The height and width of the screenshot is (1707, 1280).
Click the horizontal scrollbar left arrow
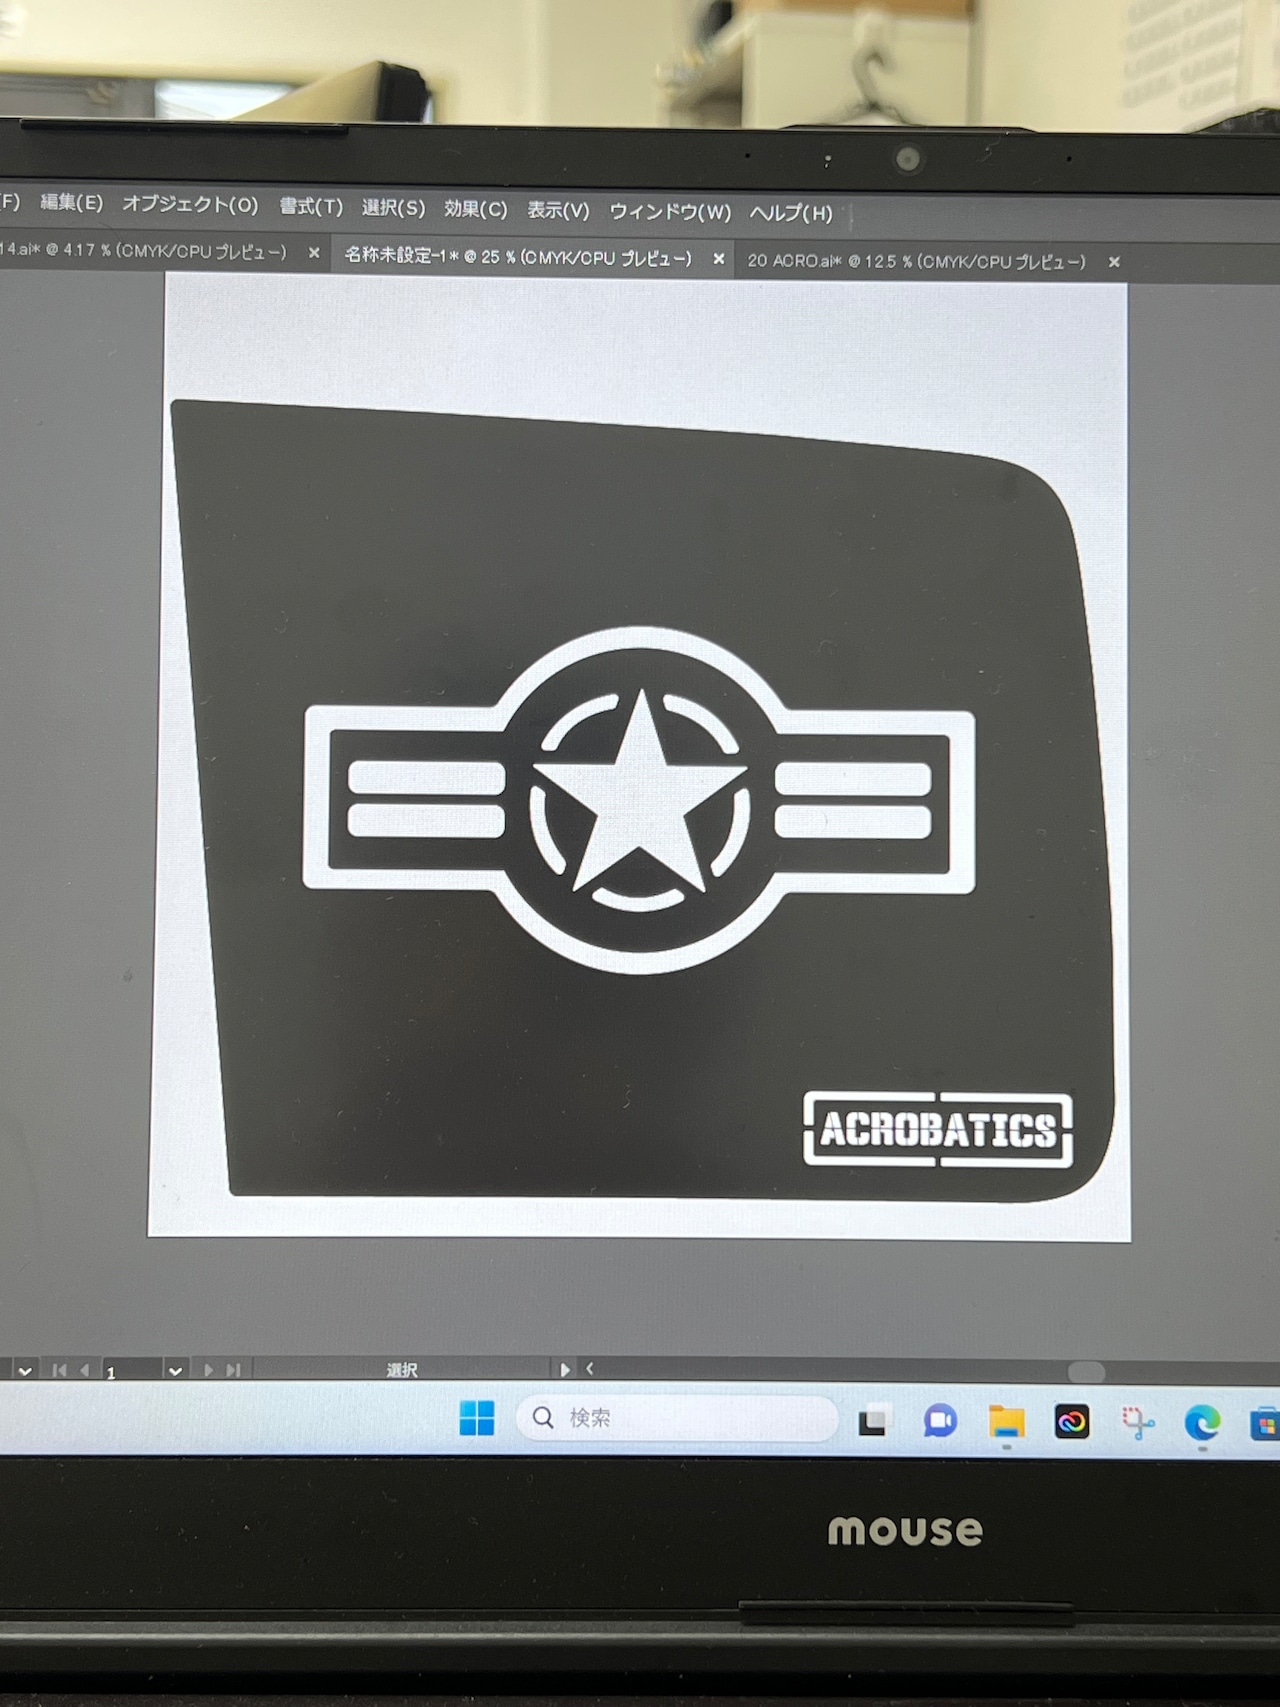589,1369
